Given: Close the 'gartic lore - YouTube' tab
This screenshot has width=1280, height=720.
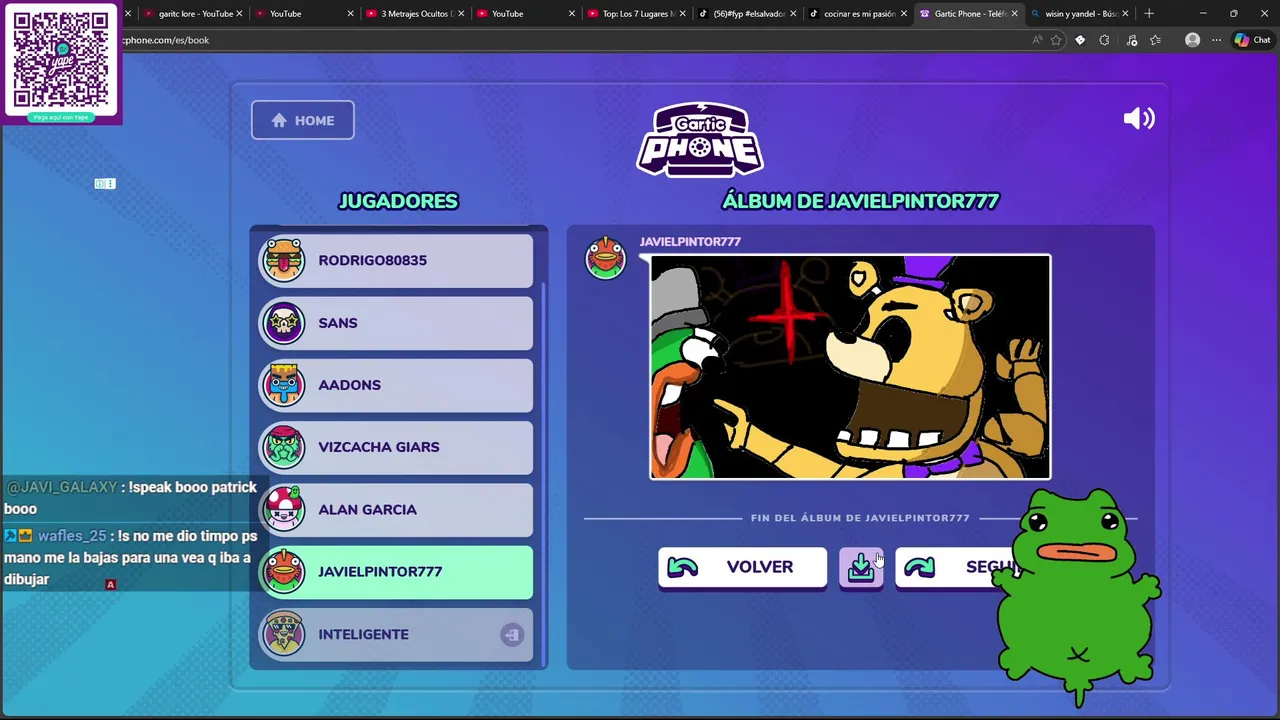Looking at the screenshot, I should (239, 14).
